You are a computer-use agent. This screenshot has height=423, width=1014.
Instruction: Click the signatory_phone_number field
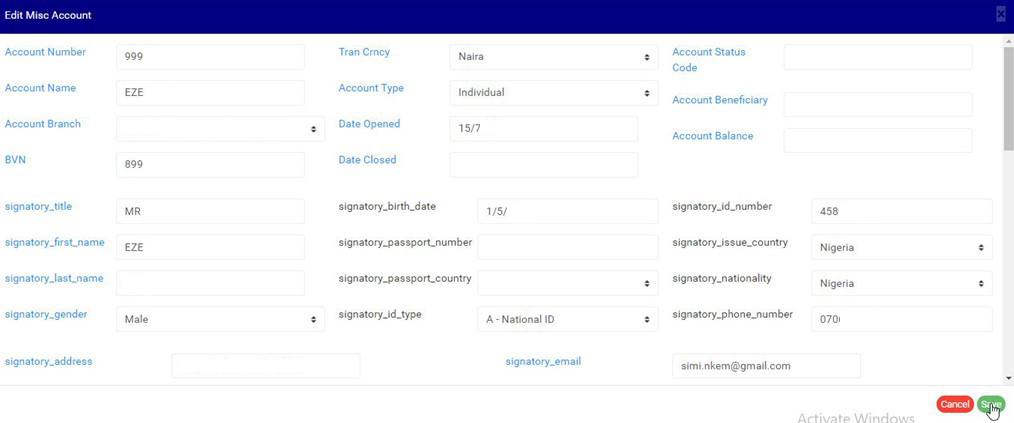[901, 319]
